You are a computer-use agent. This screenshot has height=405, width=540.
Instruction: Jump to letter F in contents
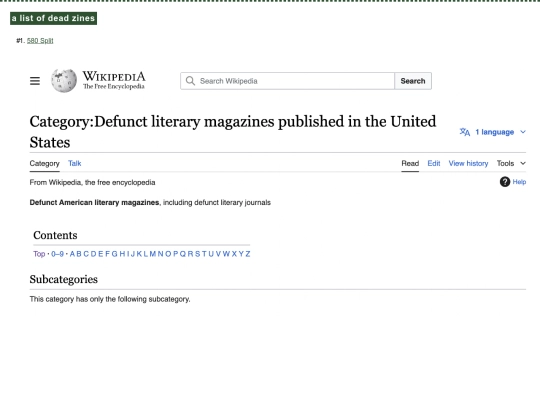[107, 254]
